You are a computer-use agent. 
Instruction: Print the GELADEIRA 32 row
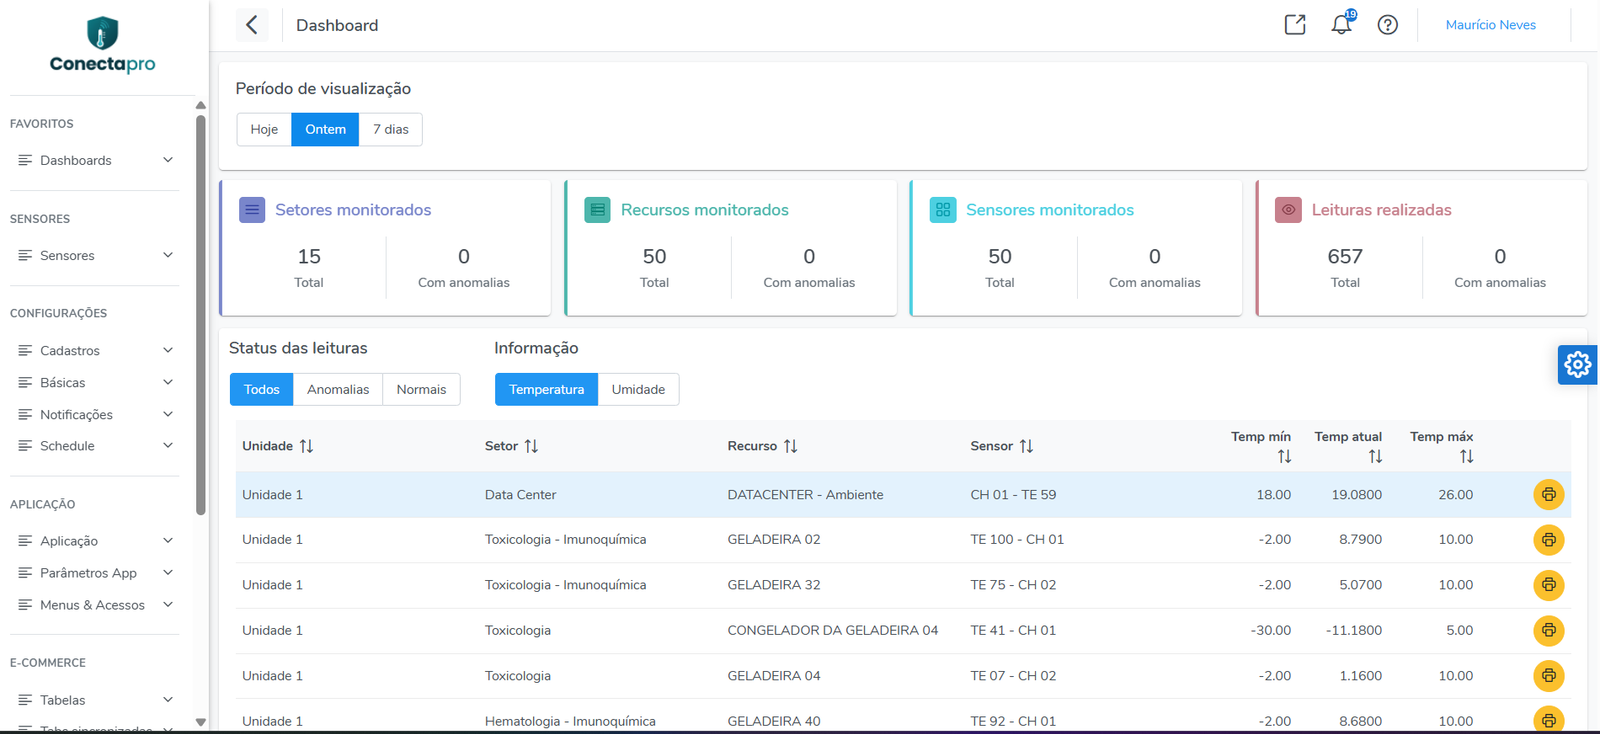click(x=1548, y=585)
